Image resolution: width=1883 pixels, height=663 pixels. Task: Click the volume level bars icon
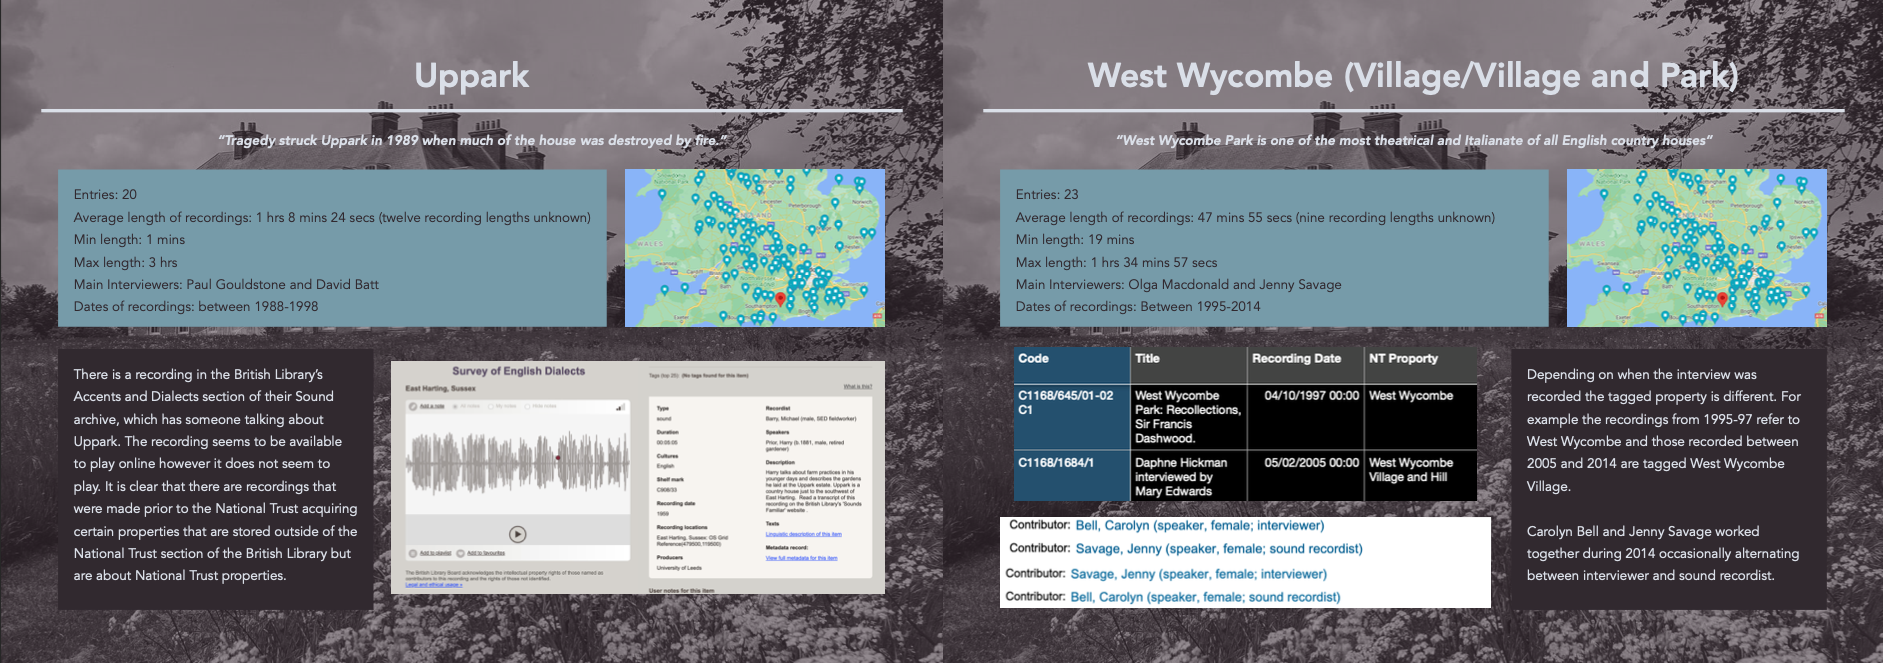click(x=620, y=407)
